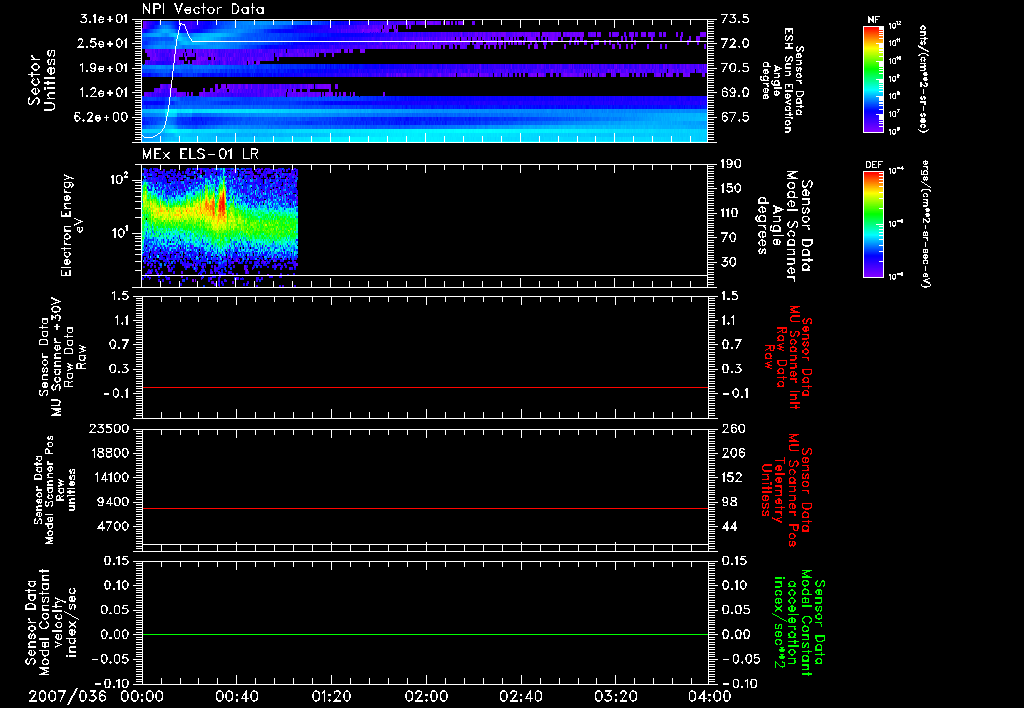Click the '02:40' time tick label
Viewport: 1024px width, 708px height.
coord(520,696)
